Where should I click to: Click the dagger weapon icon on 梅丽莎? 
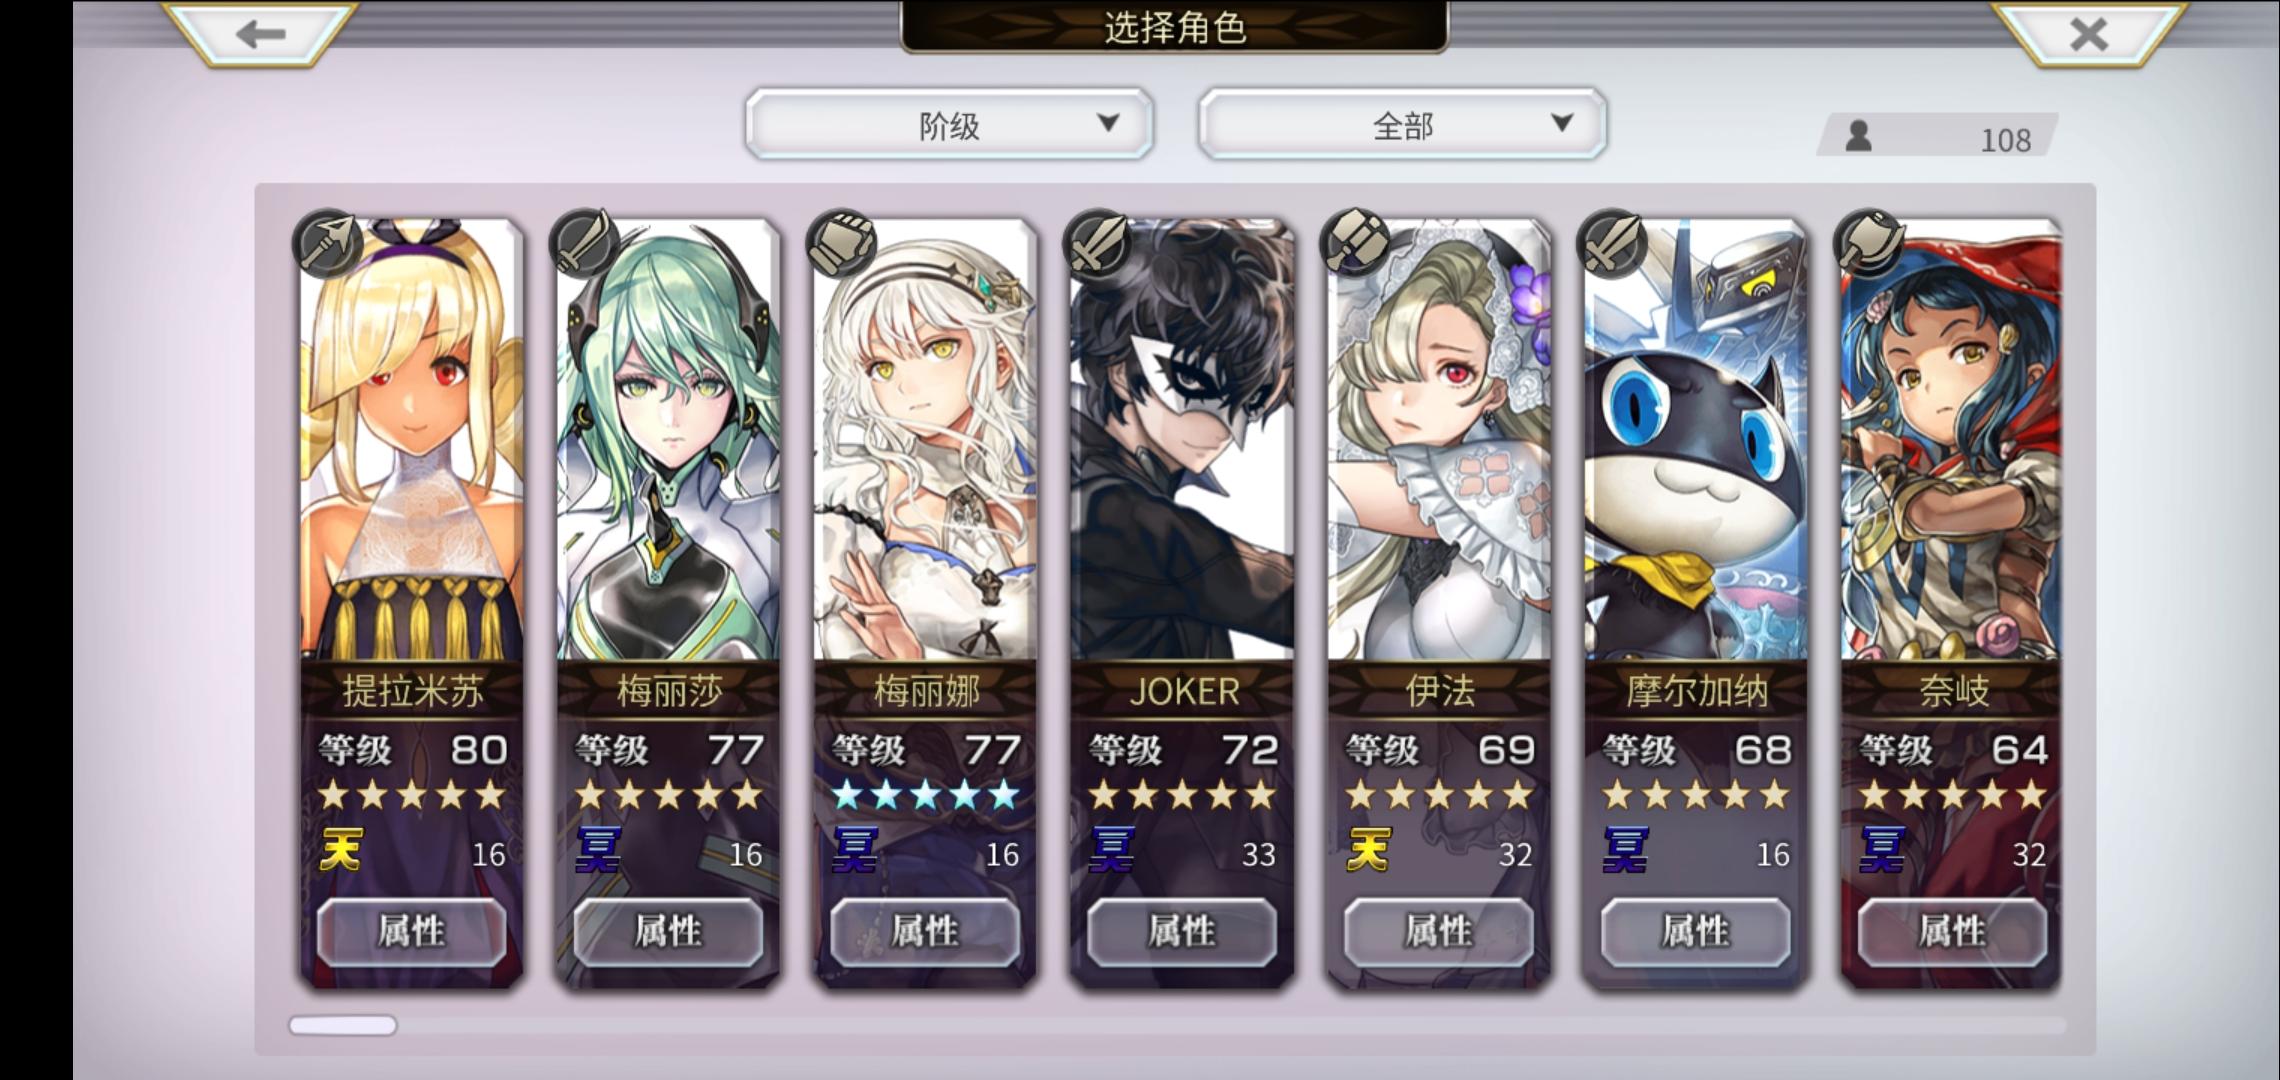tap(585, 243)
